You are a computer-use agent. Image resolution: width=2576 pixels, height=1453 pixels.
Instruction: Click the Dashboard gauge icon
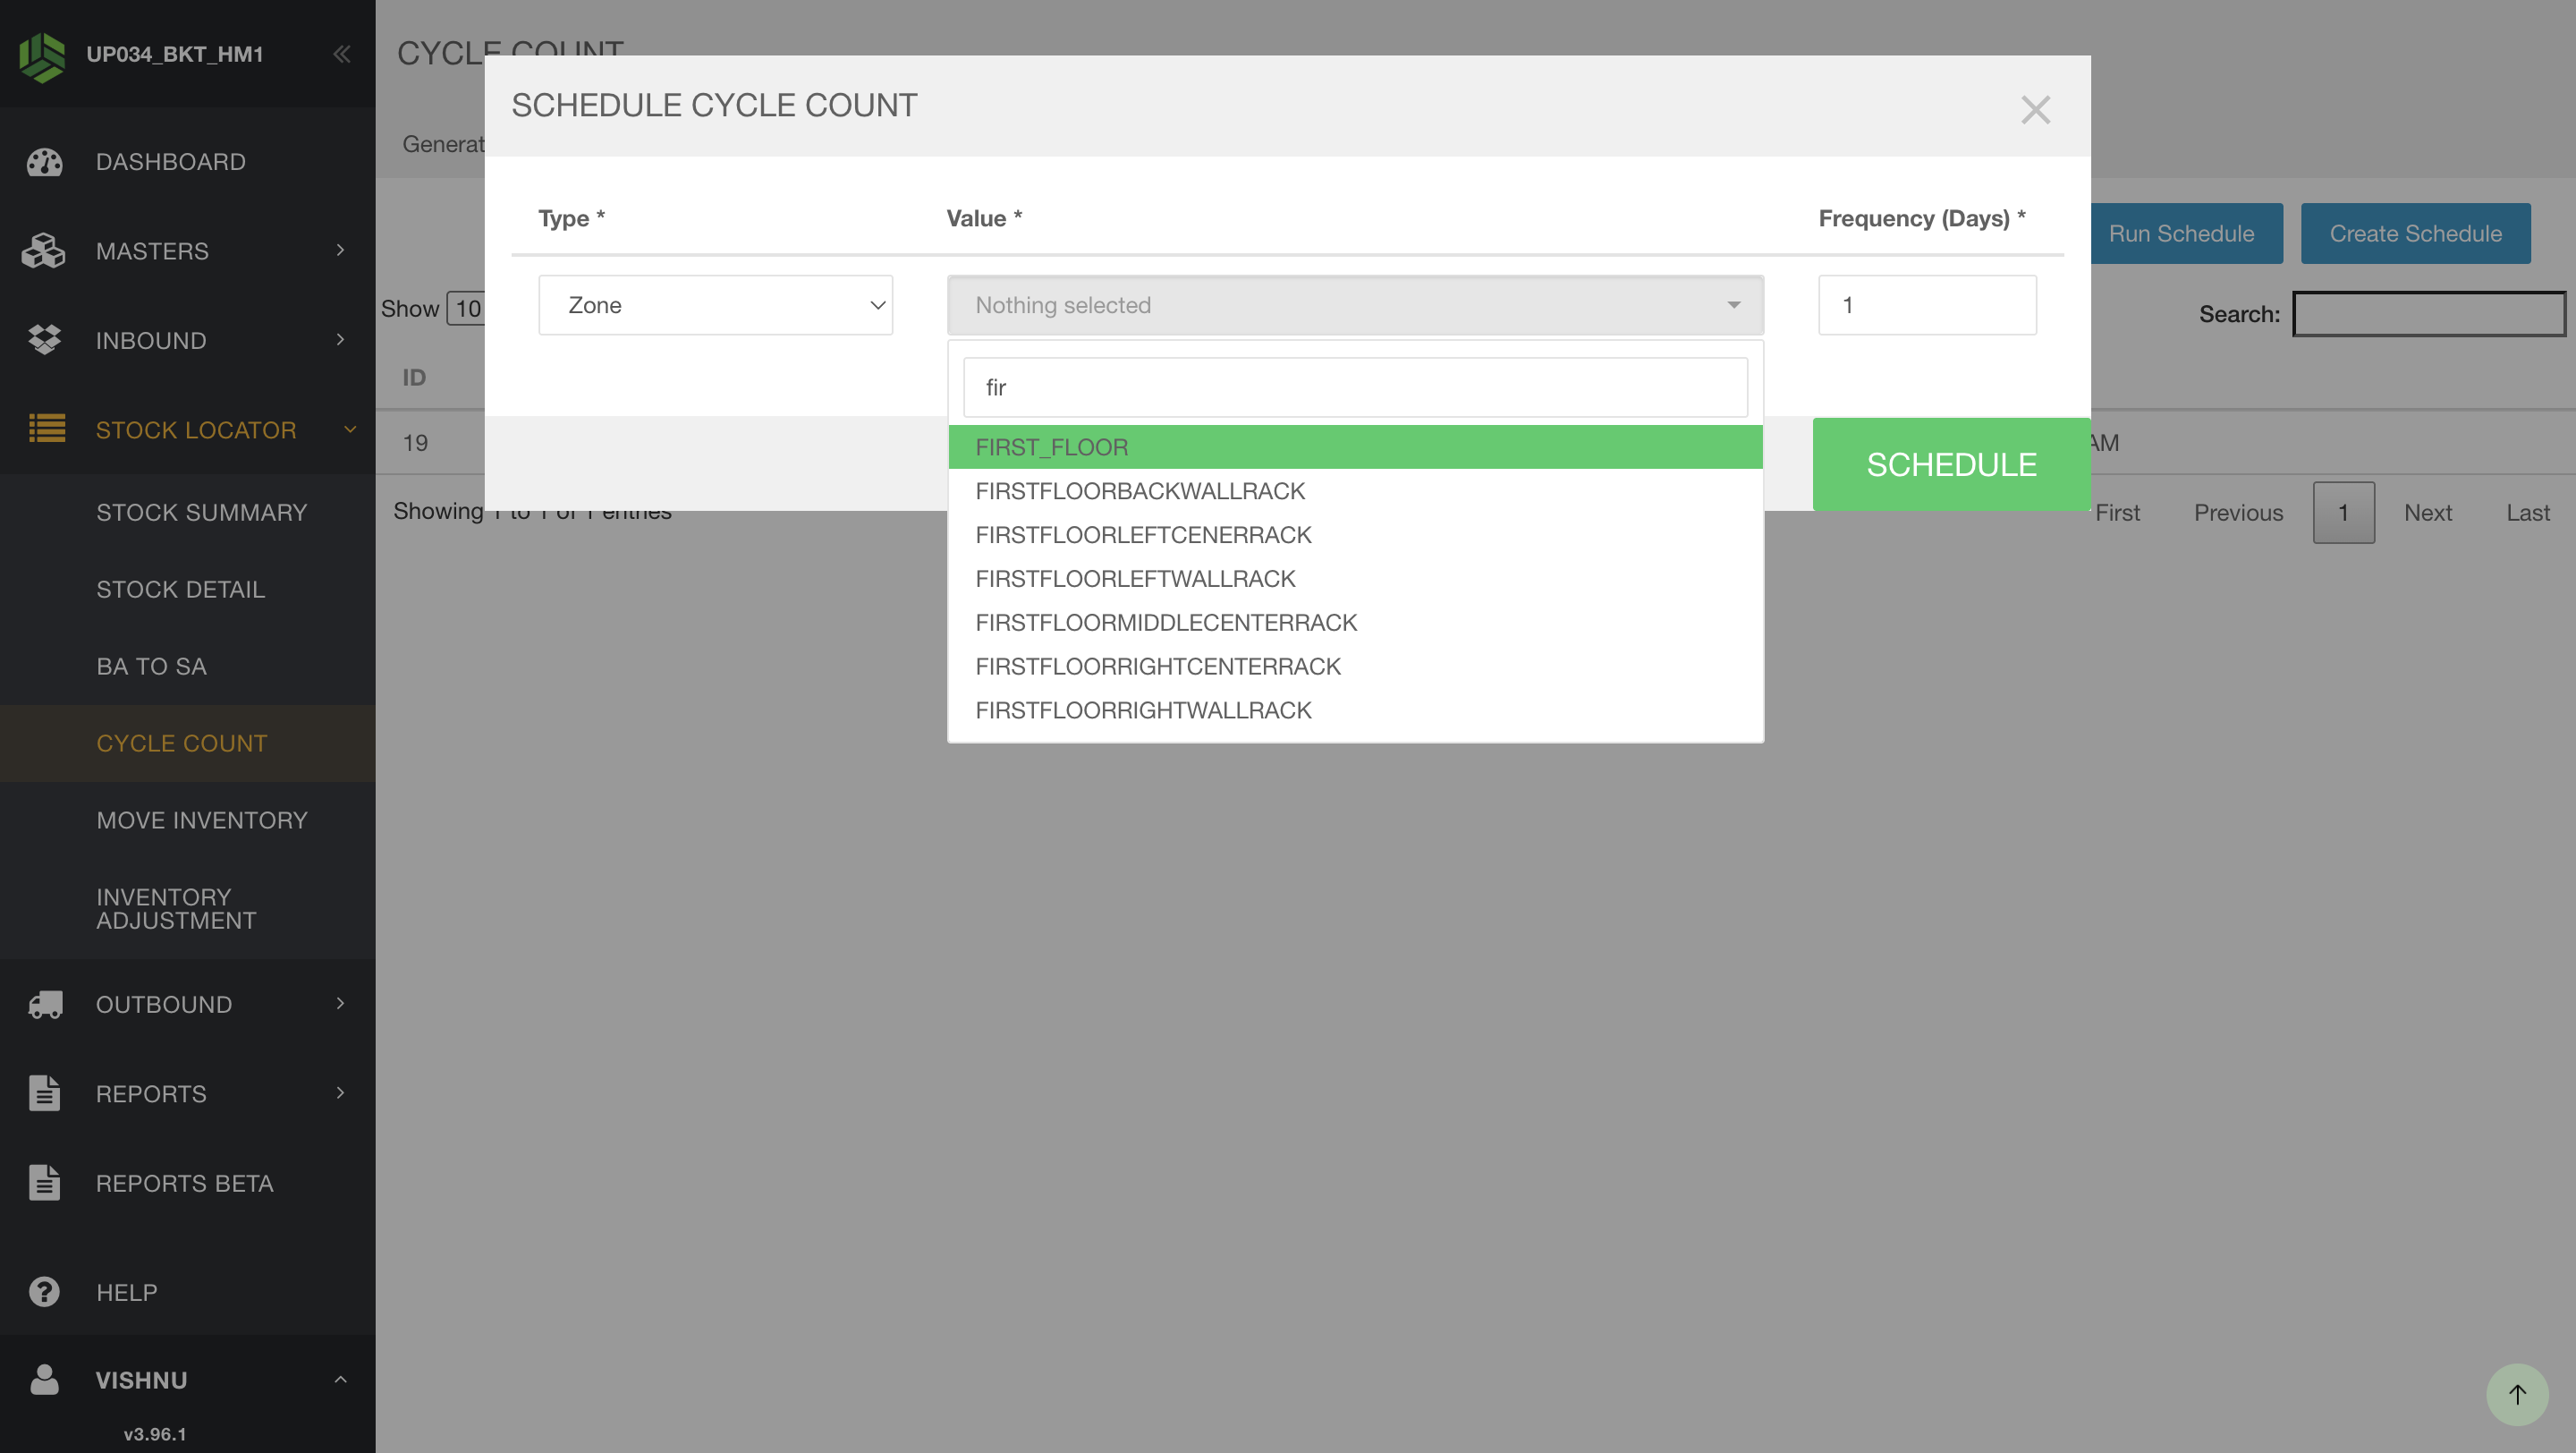tap(44, 162)
